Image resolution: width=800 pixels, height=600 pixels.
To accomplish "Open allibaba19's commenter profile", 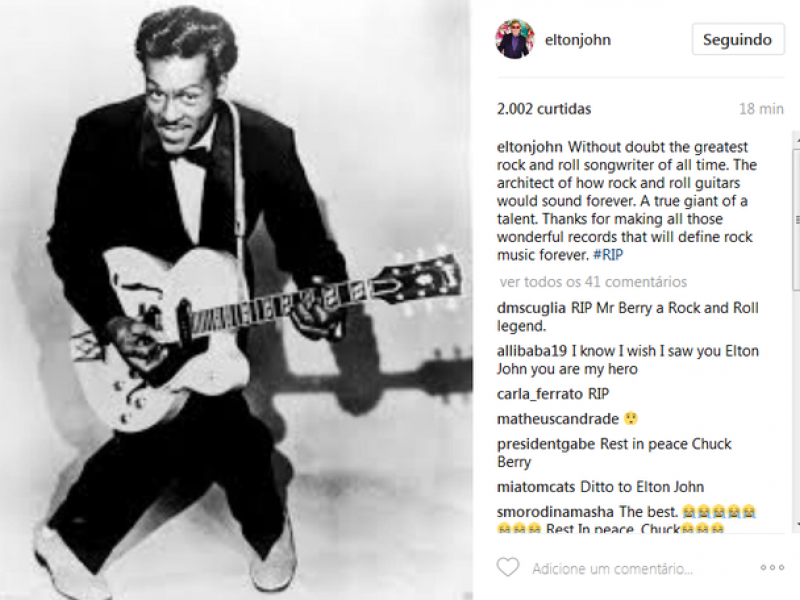I will point(532,351).
